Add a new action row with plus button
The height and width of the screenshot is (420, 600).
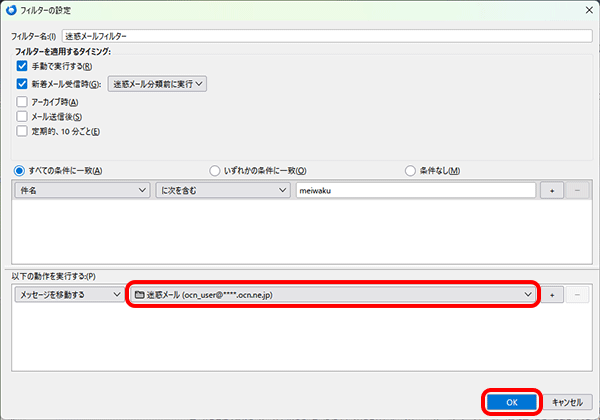click(x=551, y=295)
